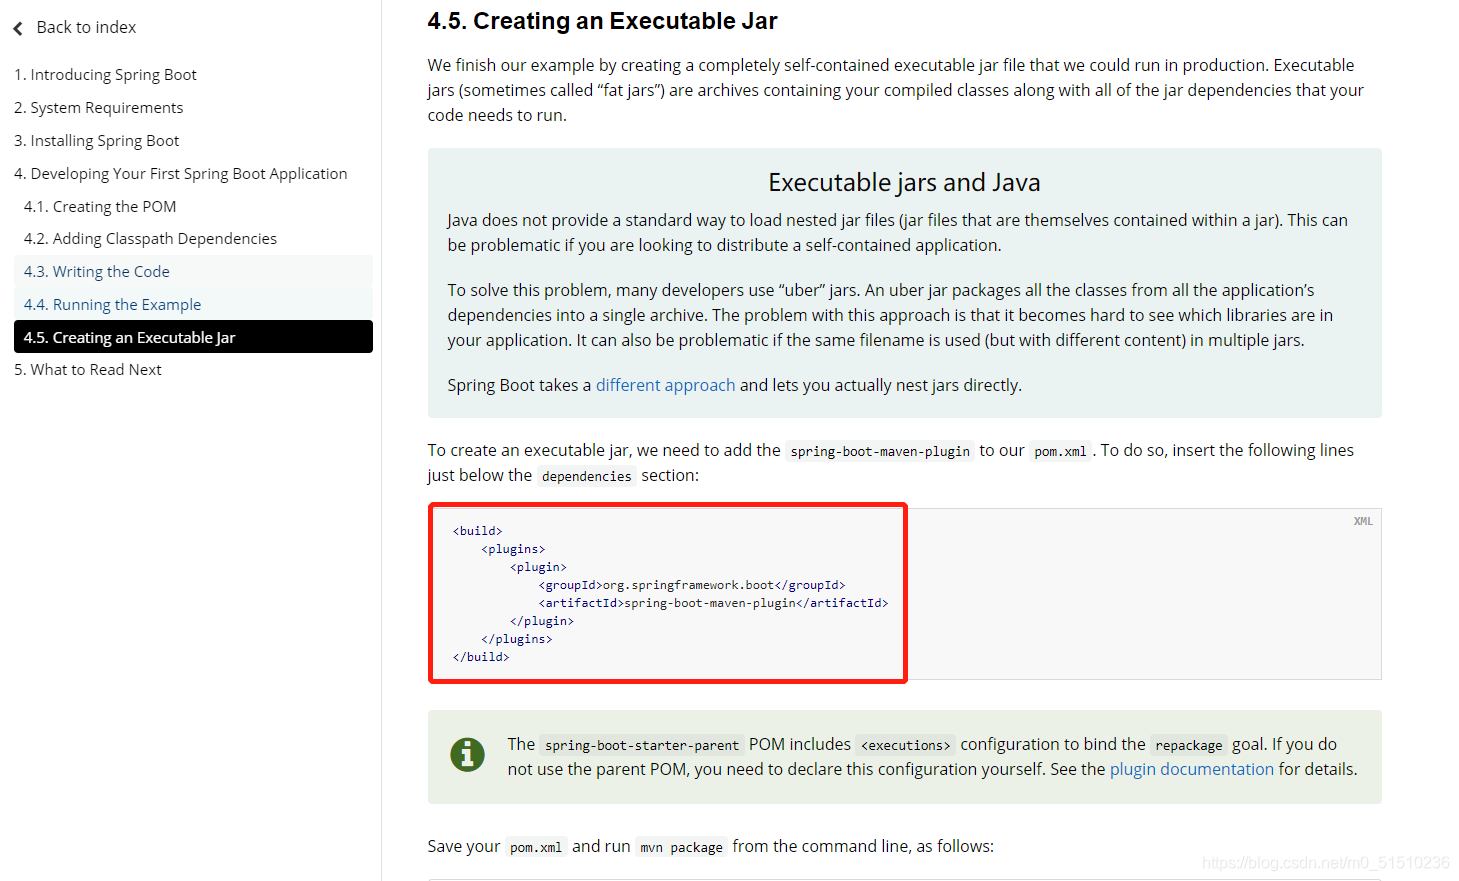Select 4.2. Adding Classpath Dependencies
Image resolution: width=1459 pixels, height=881 pixels.
(150, 239)
